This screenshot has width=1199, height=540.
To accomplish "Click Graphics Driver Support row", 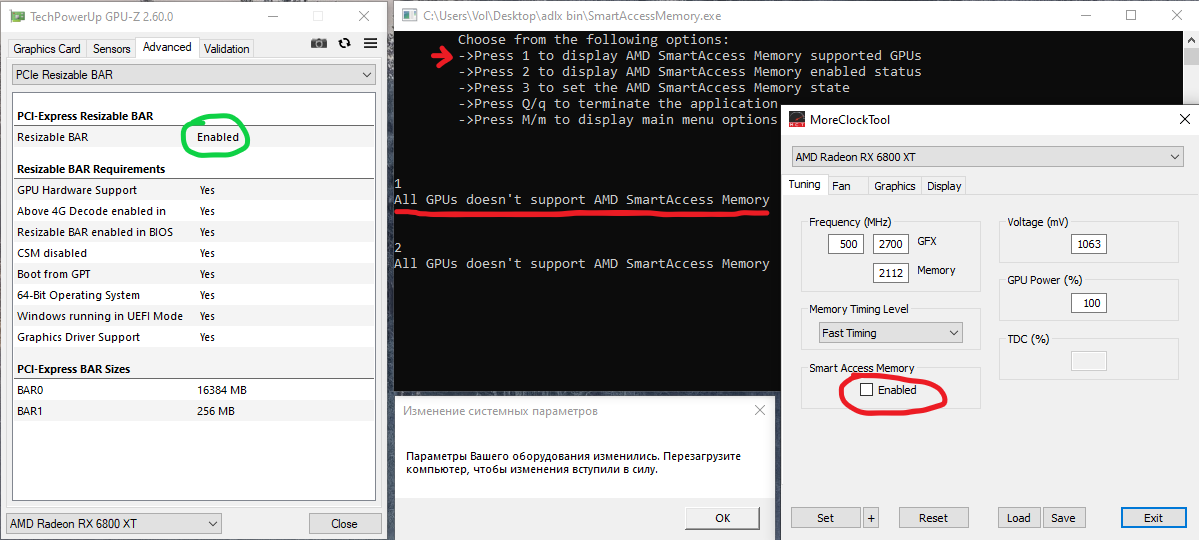I will click(x=194, y=337).
